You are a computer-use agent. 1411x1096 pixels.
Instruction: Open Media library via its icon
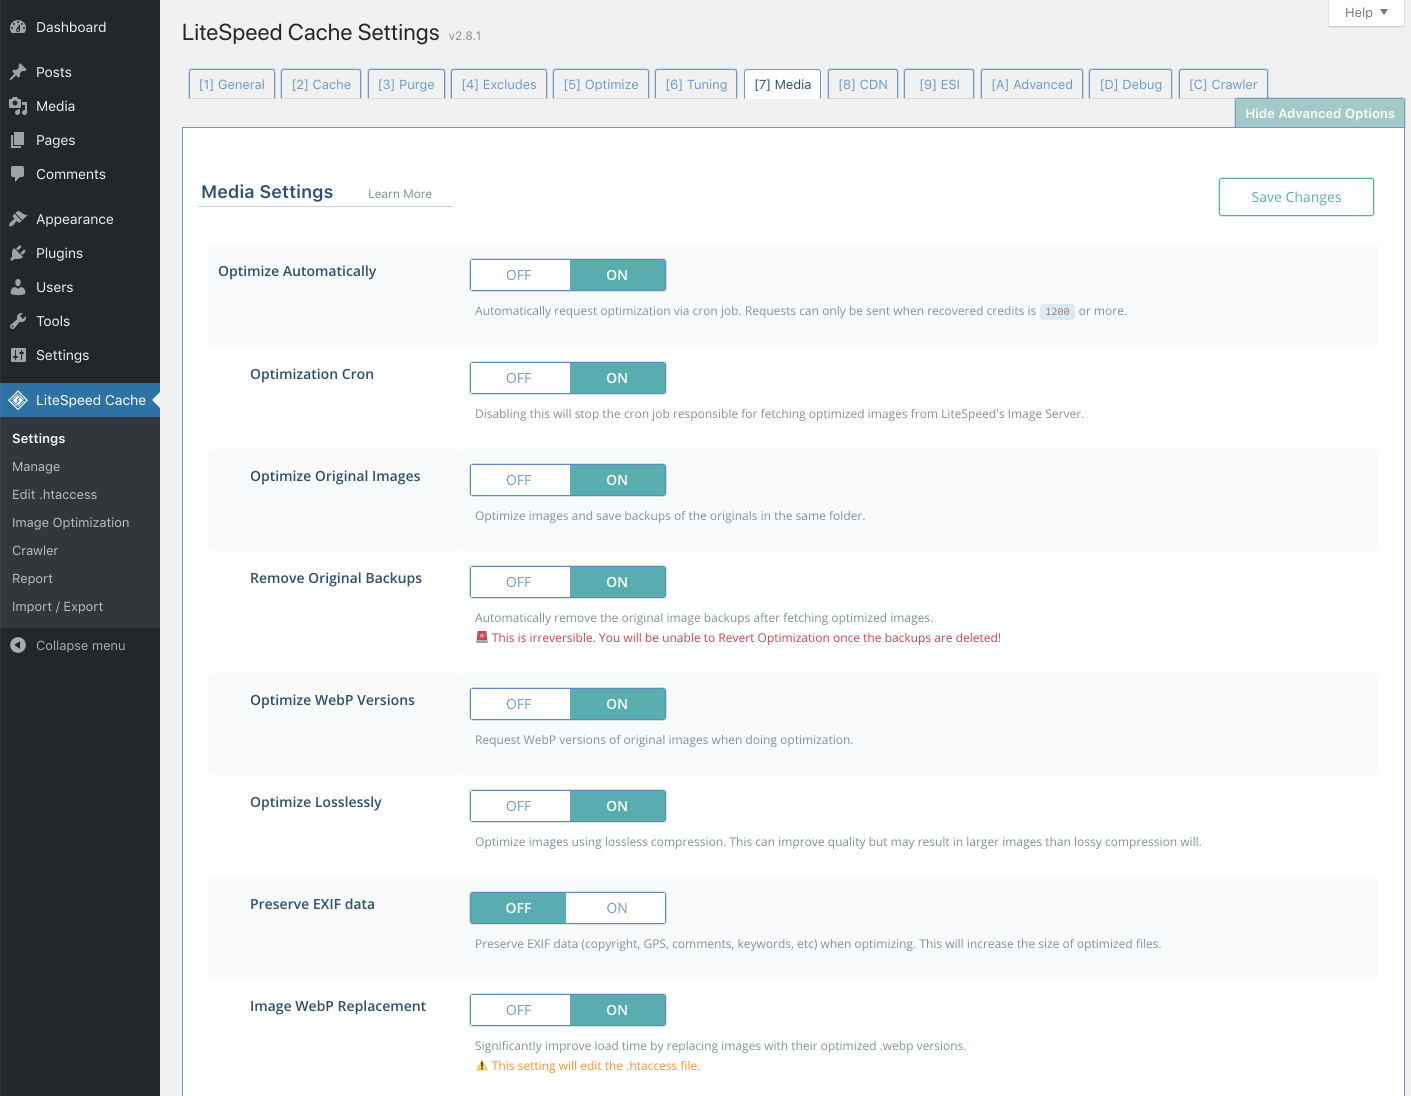pyautogui.click(x=17, y=105)
